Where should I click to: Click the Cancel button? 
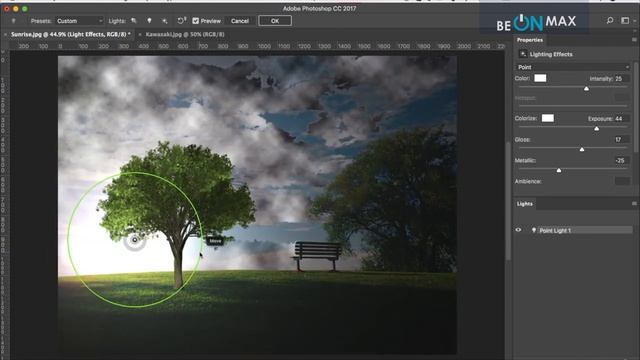pos(240,21)
